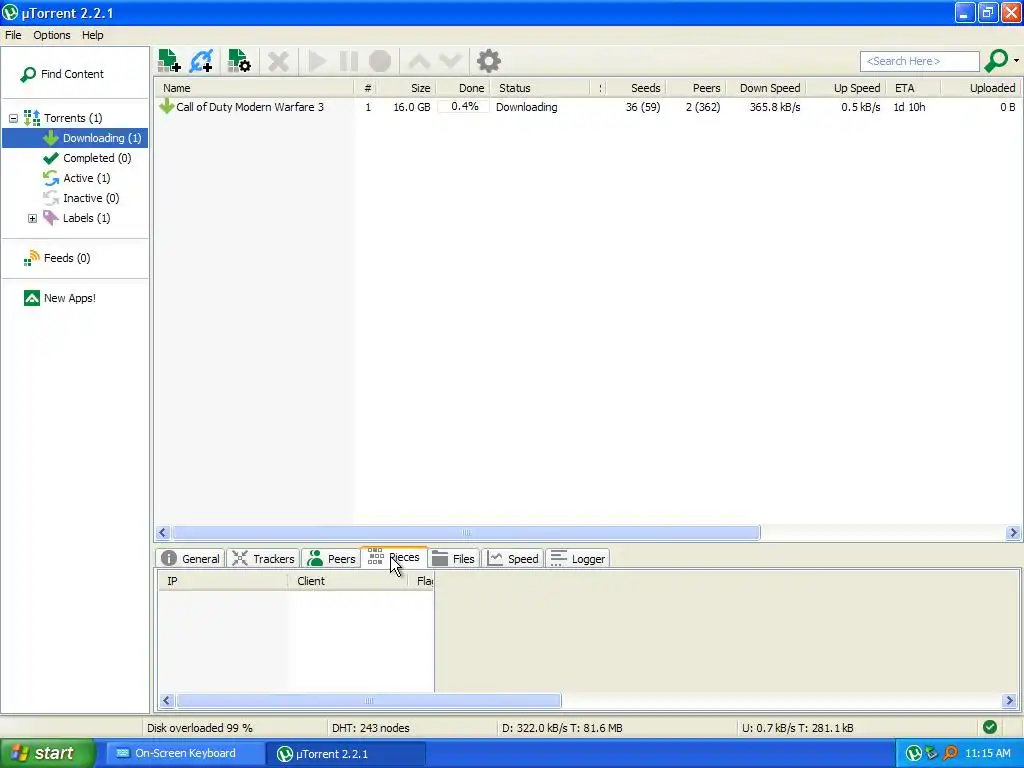Click the Stop torrent icon

point(380,61)
